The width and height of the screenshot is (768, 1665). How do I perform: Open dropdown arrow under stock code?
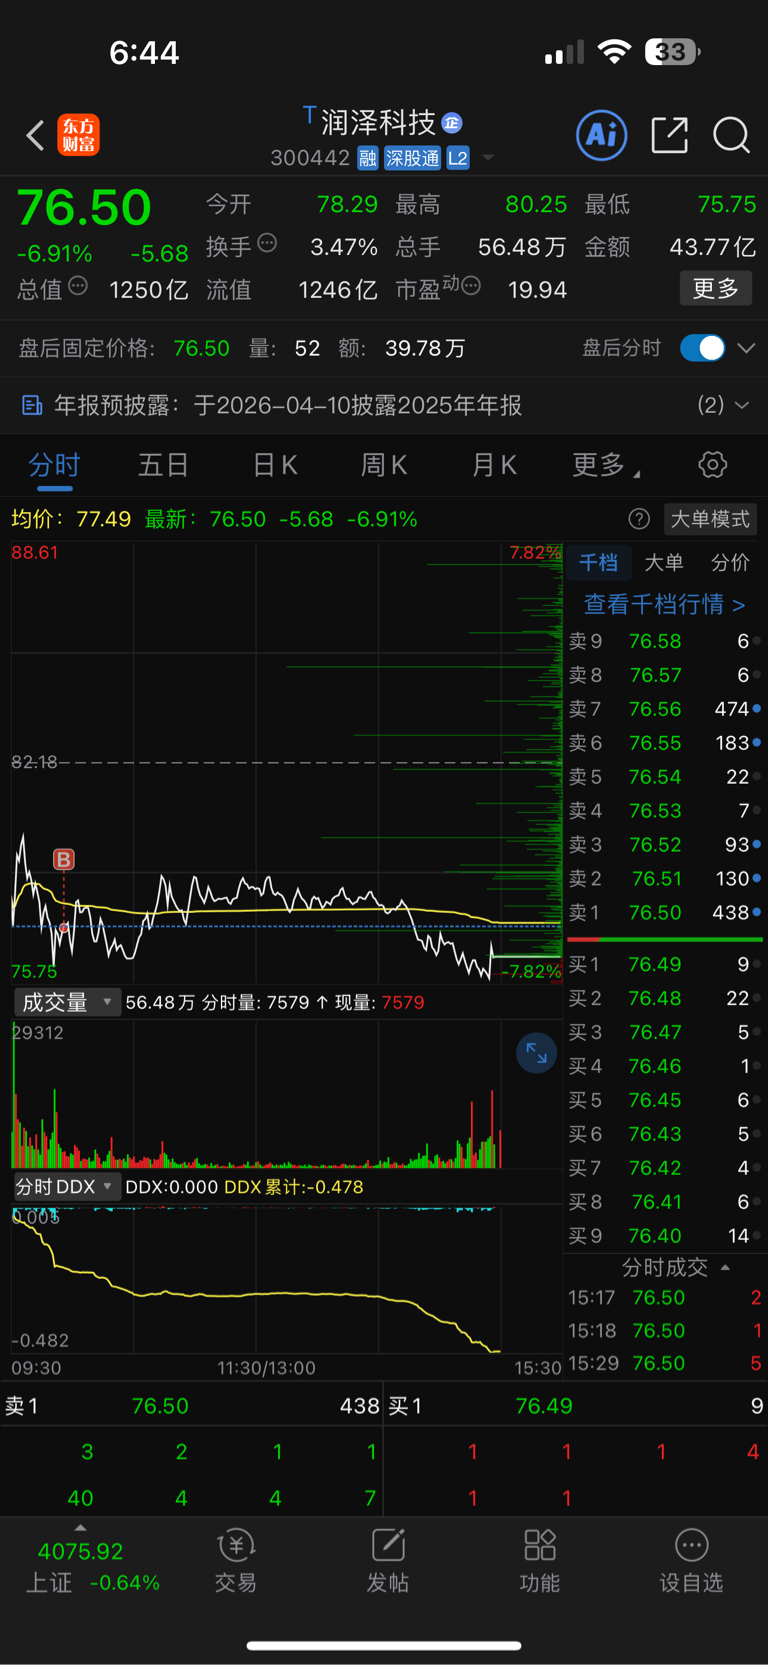[488, 158]
